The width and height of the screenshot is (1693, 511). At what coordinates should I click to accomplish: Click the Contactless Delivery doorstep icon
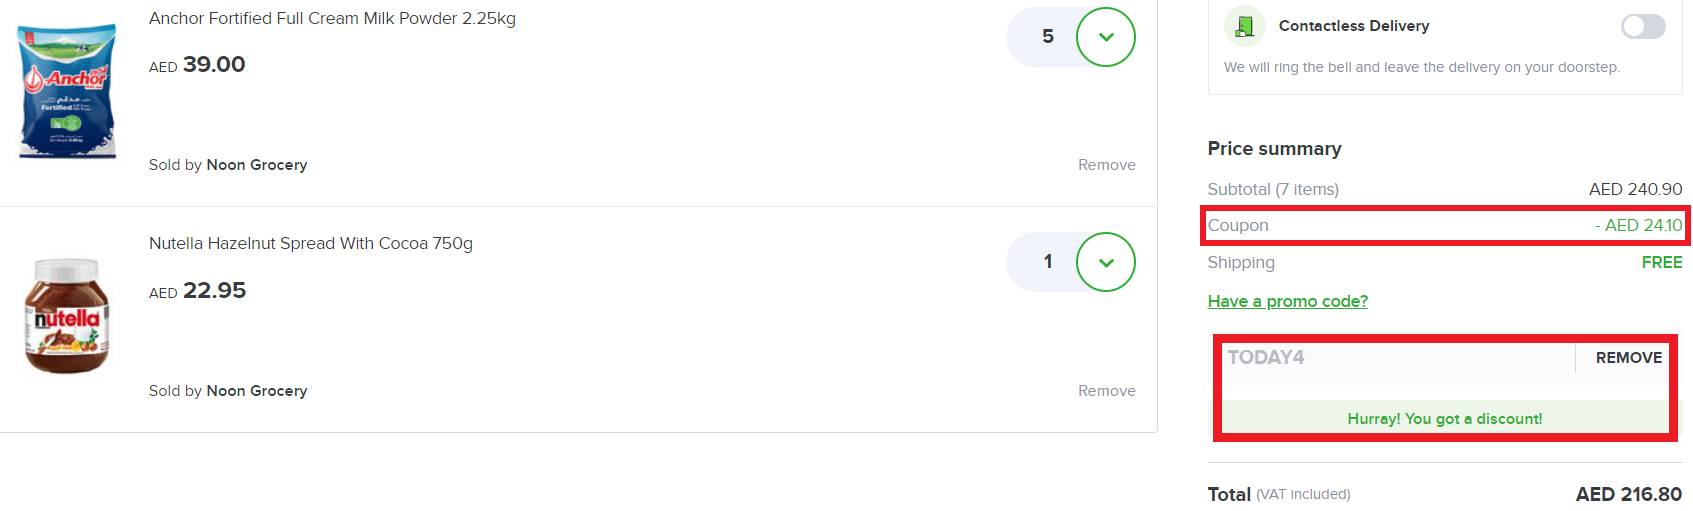[x=1244, y=26]
